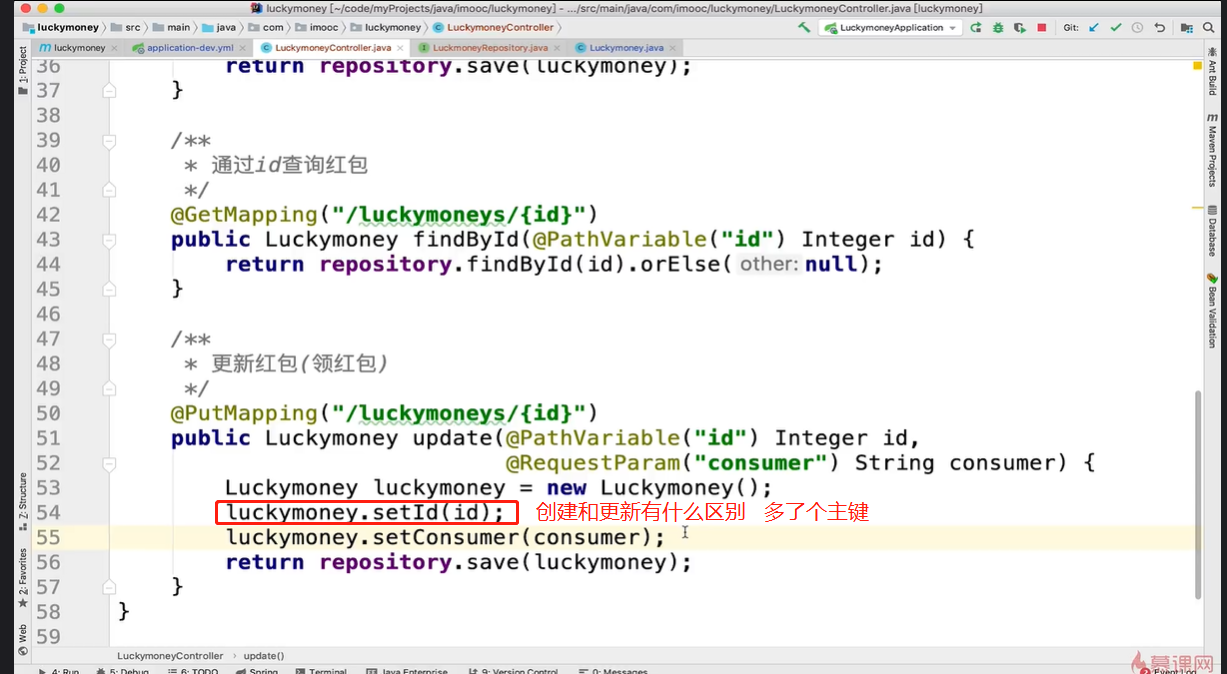Collapse the fold marker on line 57
The image size is (1227, 674).
[109, 587]
